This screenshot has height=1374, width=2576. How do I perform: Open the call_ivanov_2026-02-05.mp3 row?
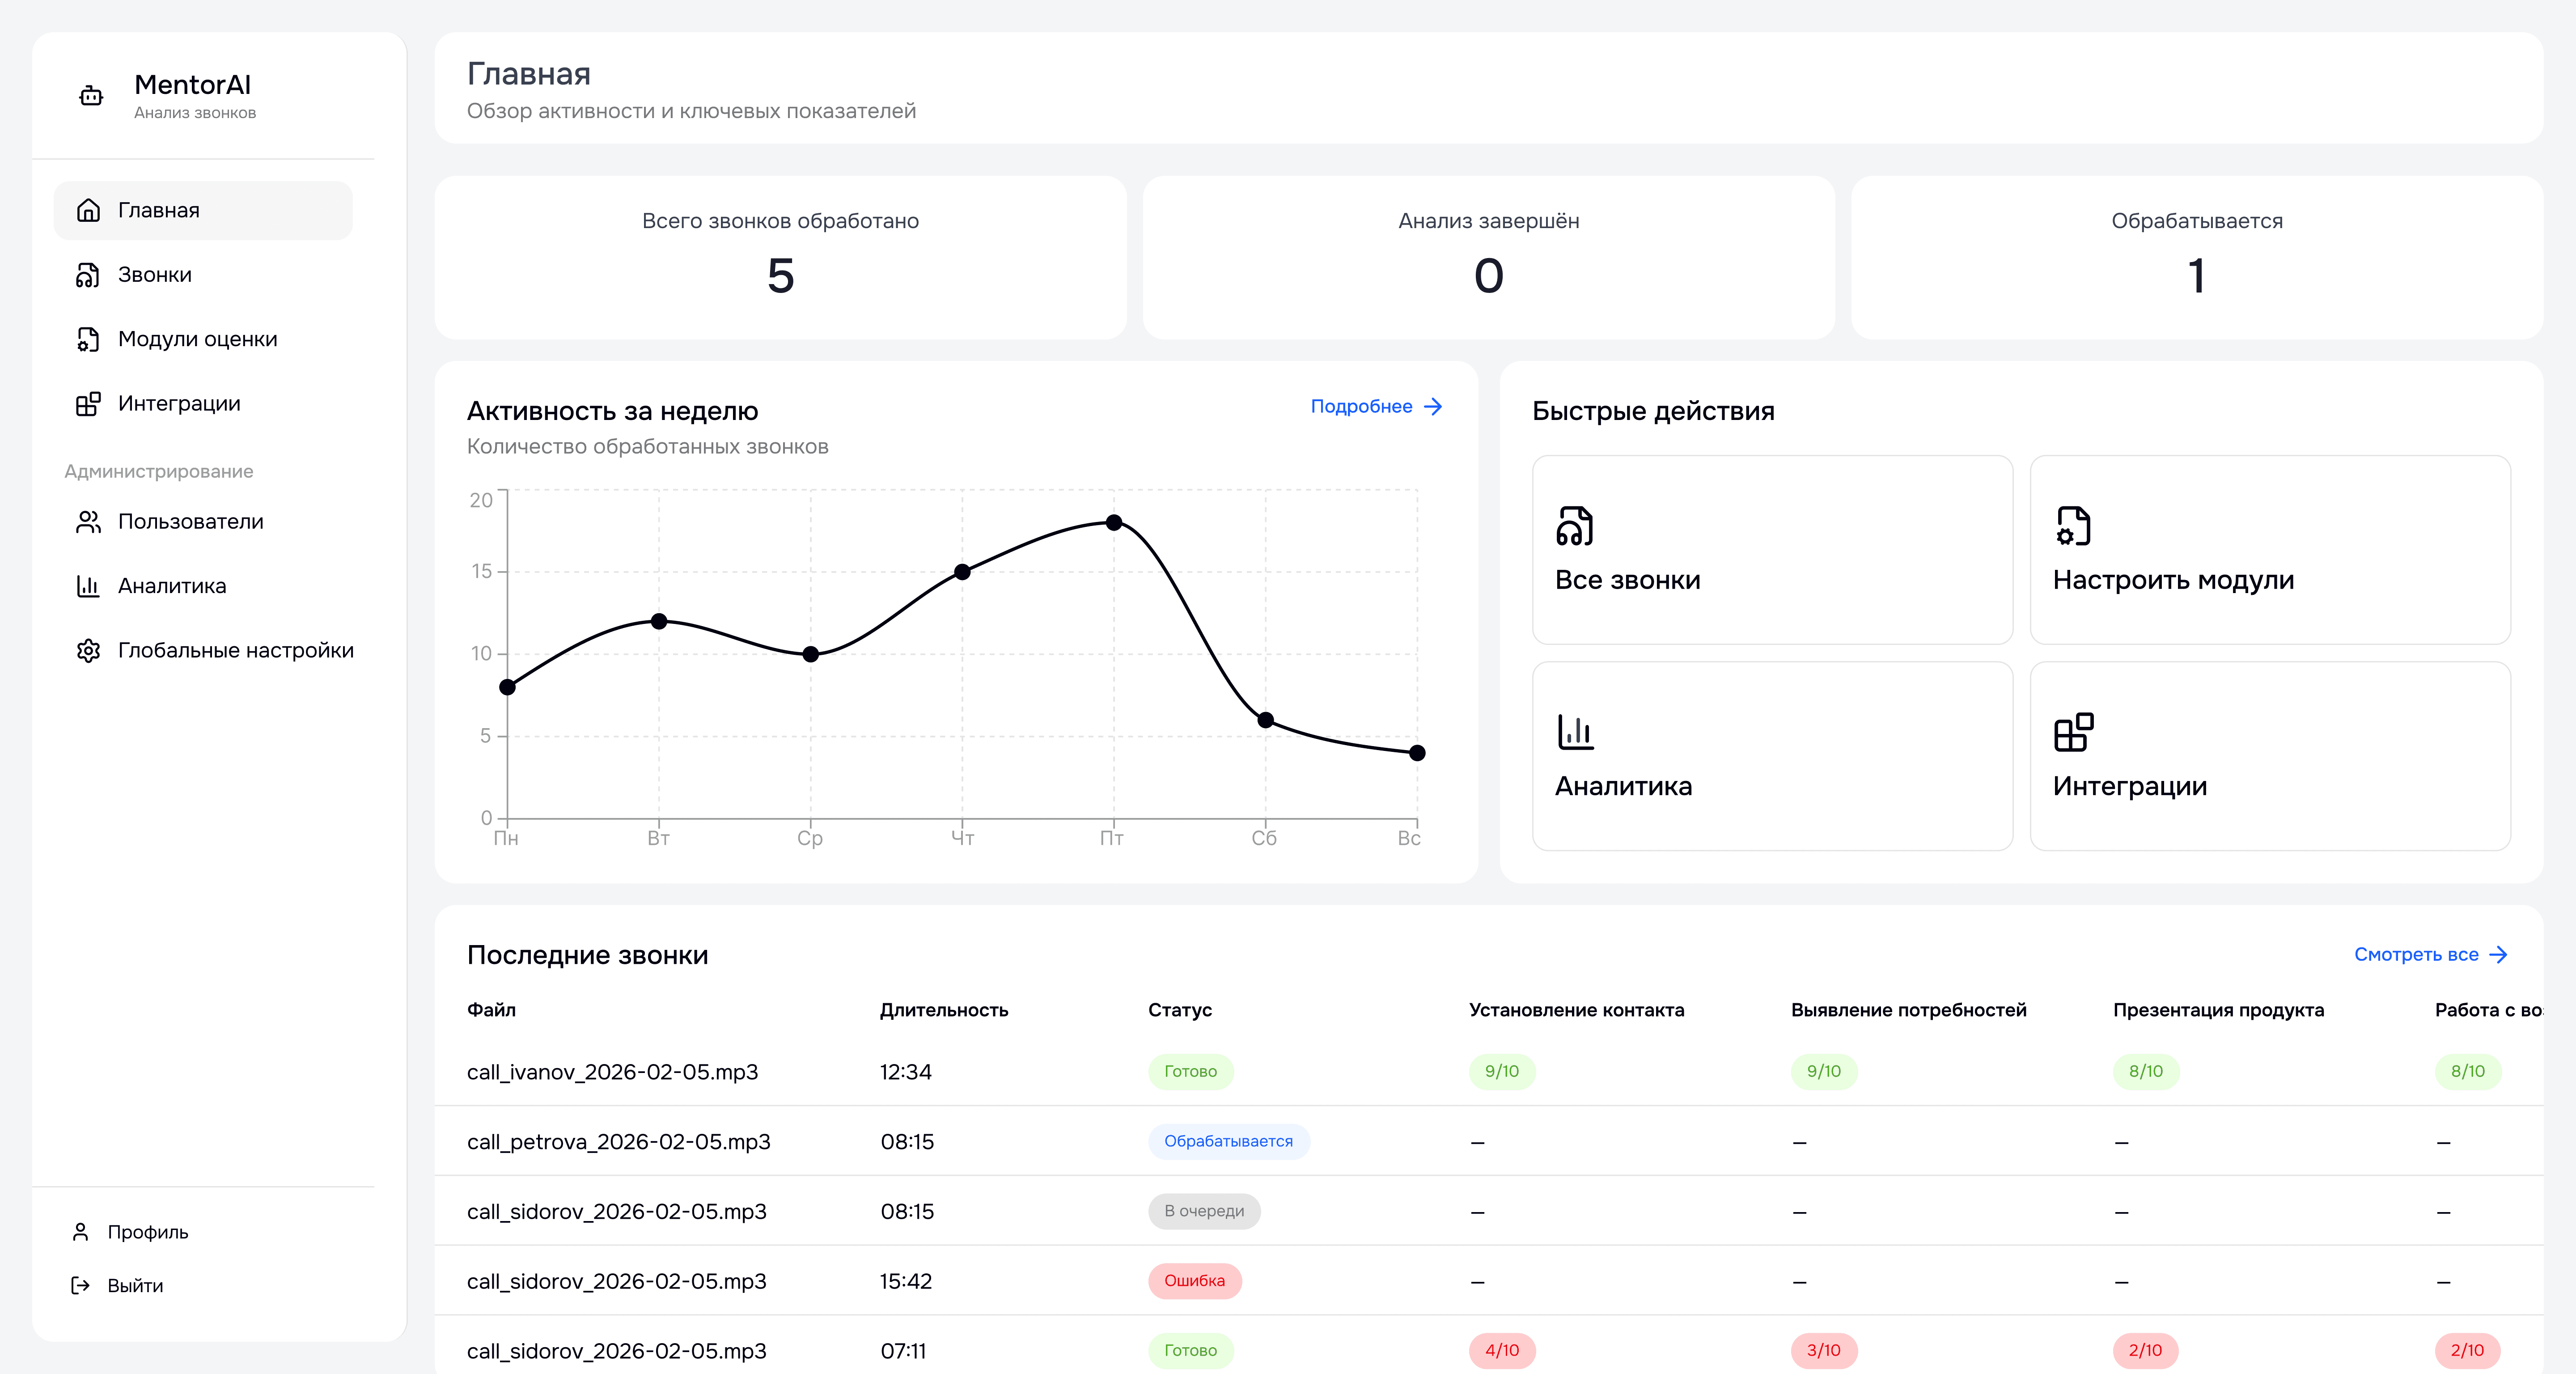(612, 1072)
